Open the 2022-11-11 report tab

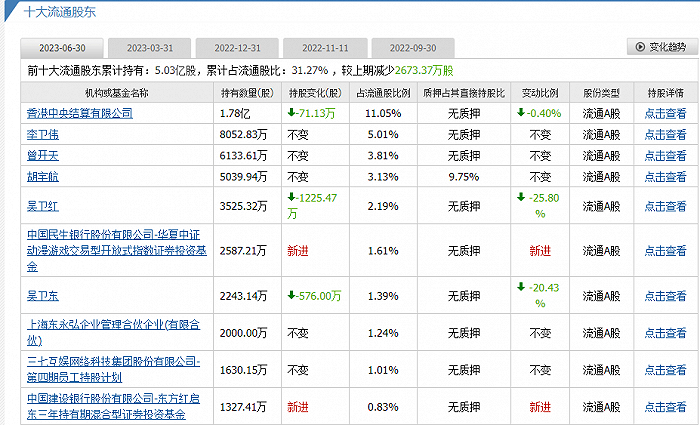[x=325, y=48]
